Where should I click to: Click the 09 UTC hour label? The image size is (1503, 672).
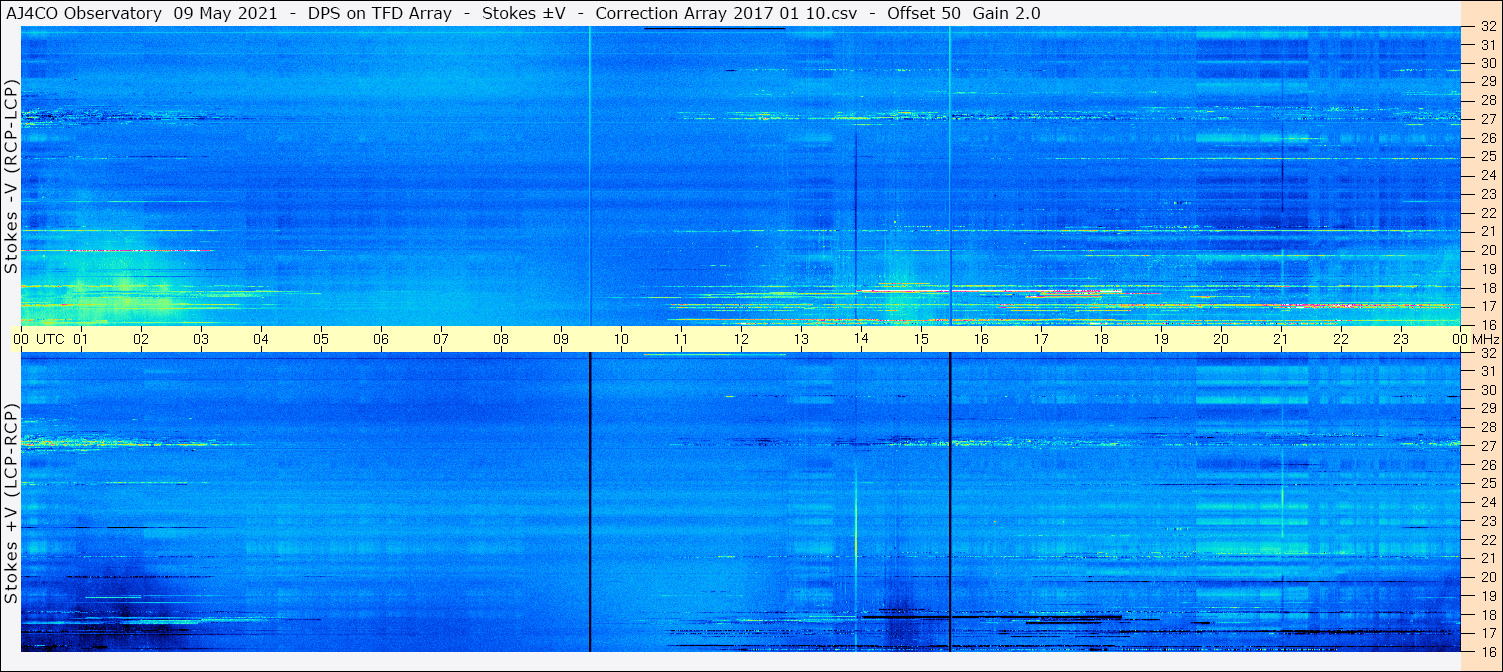(x=561, y=340)
